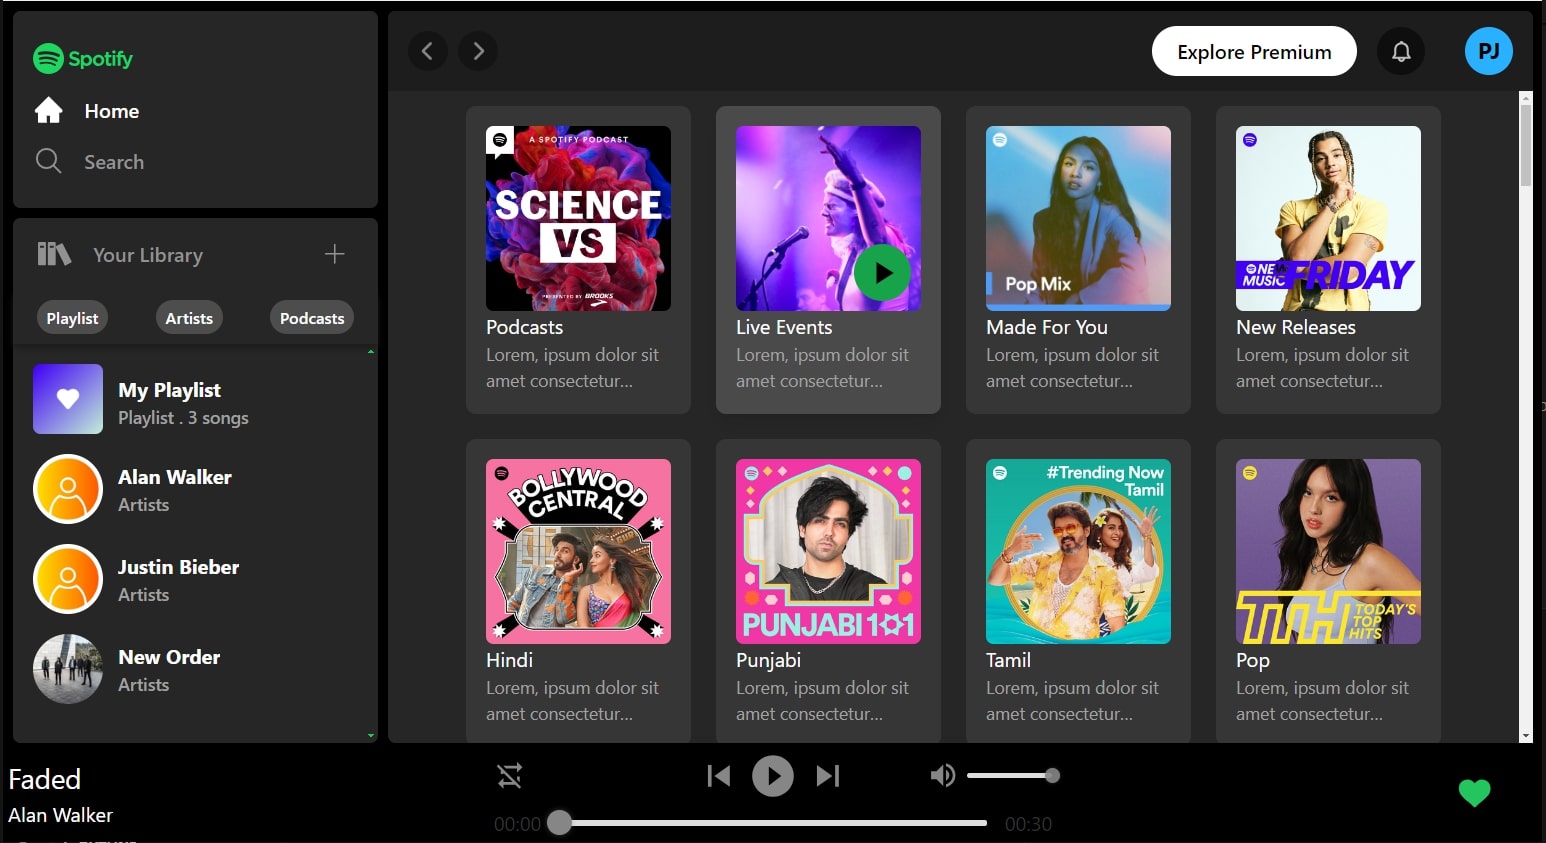Open the PJ profile avatar
This screenshot has height=843, width=1546.
1489,51
